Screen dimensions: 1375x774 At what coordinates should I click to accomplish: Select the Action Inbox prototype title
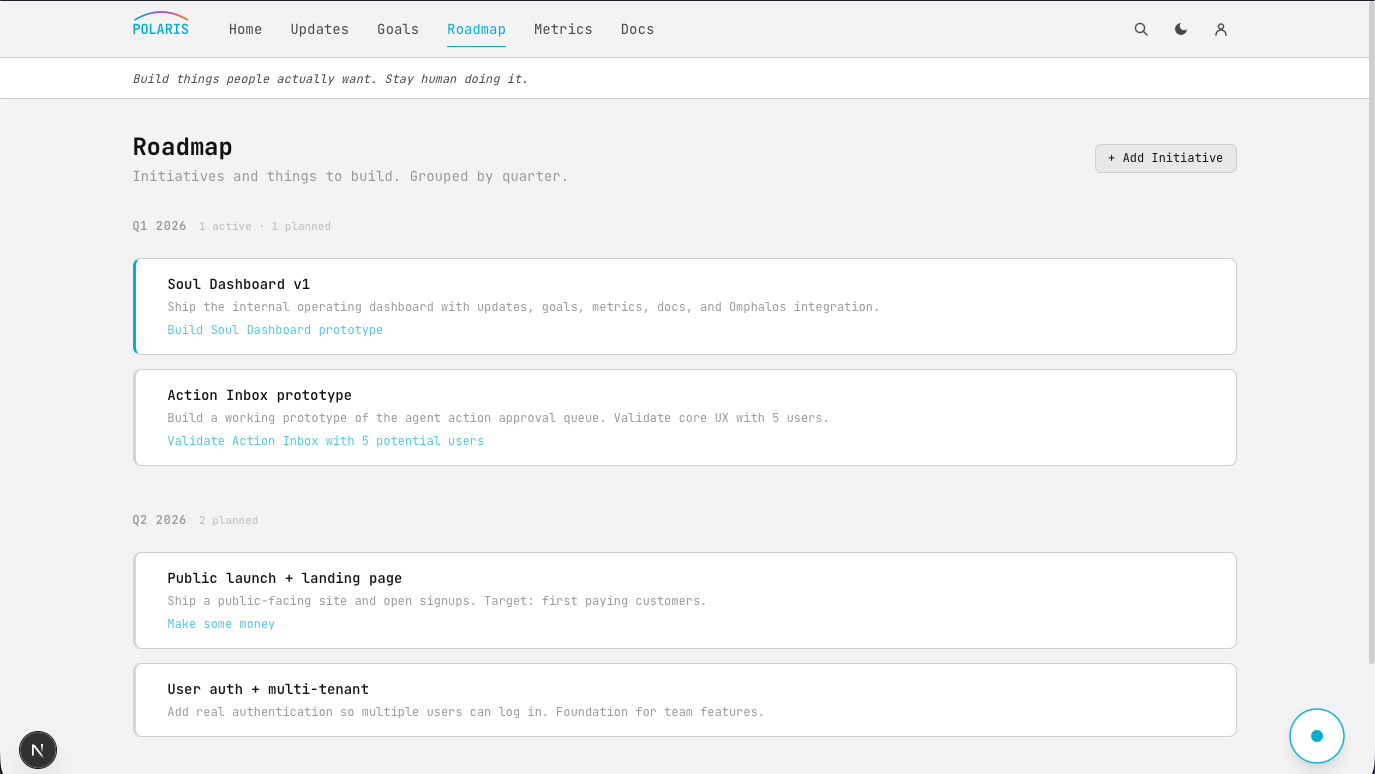tap(260, 395)
